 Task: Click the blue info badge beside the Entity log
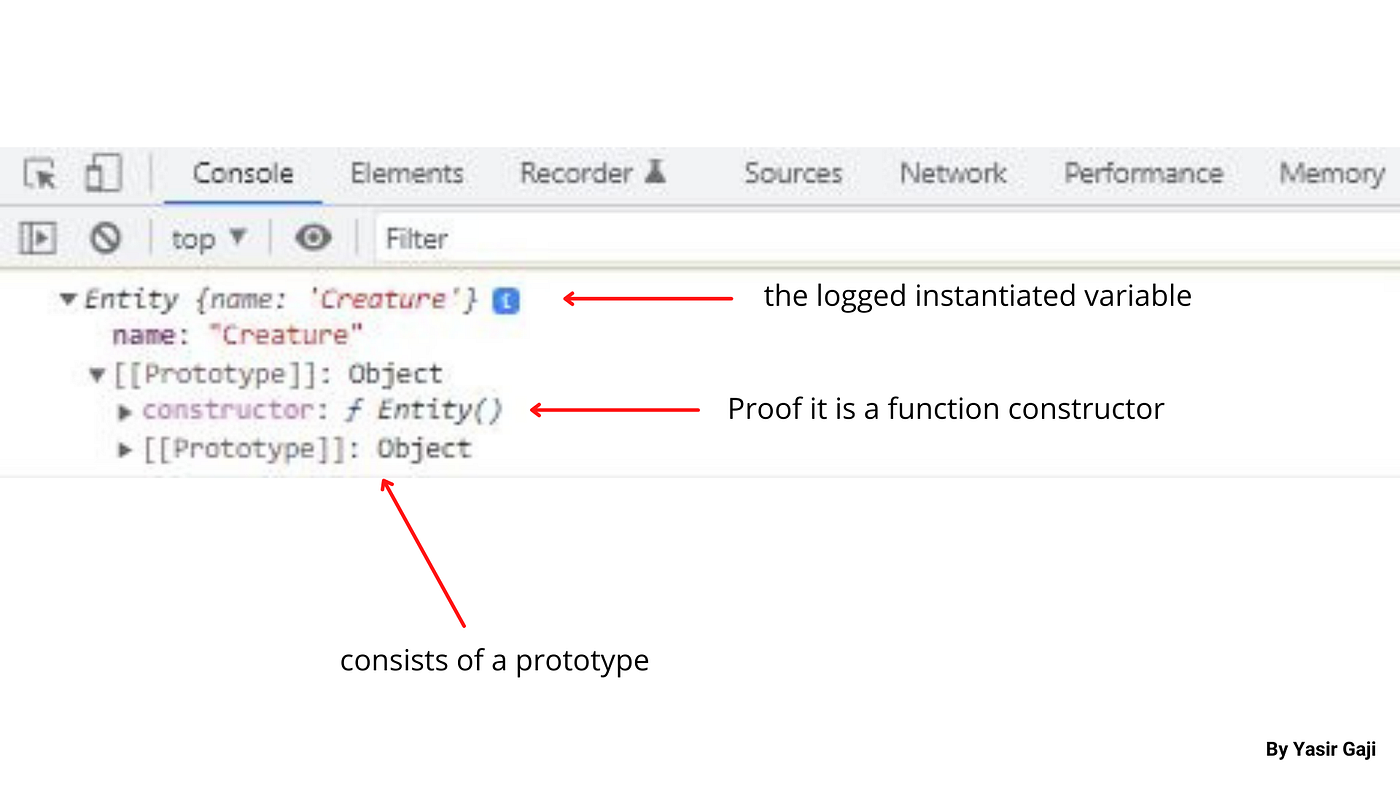coord(506,300)
